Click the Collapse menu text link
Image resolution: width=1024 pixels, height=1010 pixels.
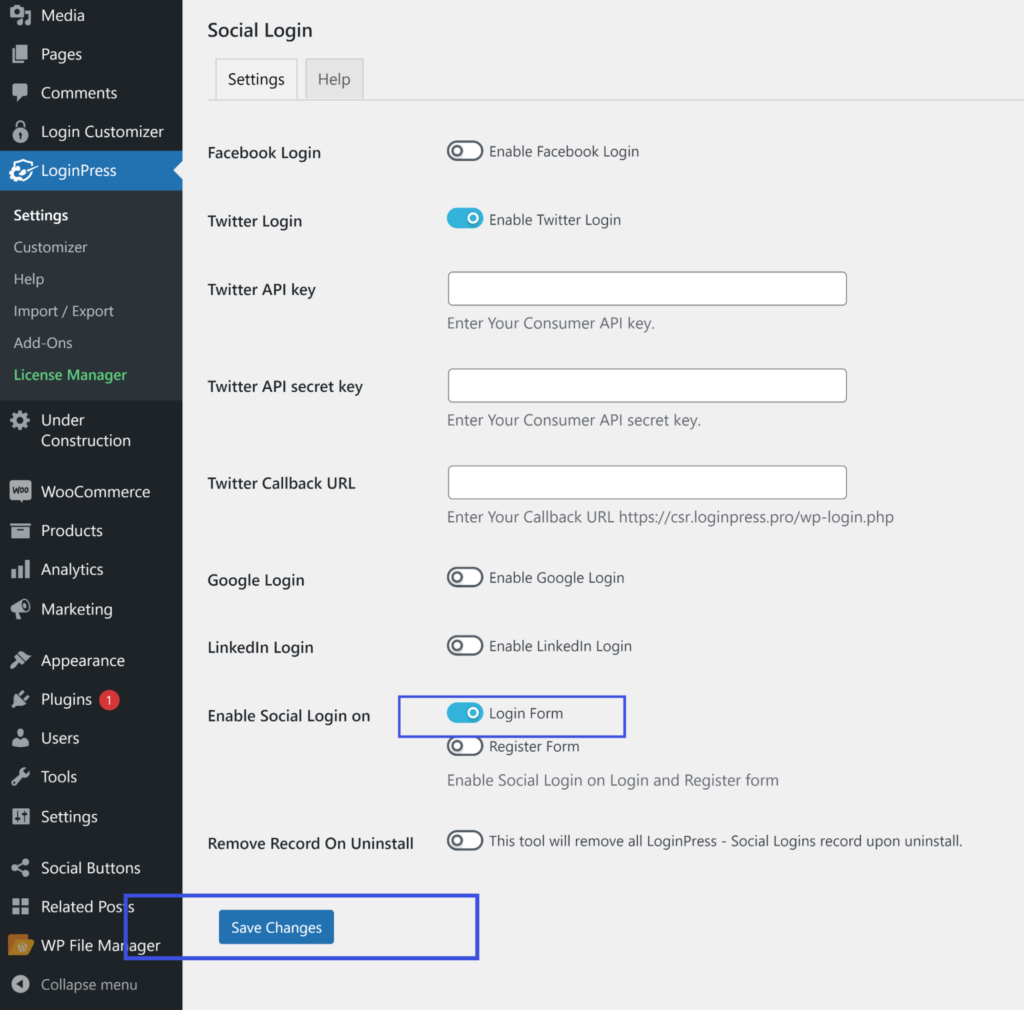(x=89, y=985)
